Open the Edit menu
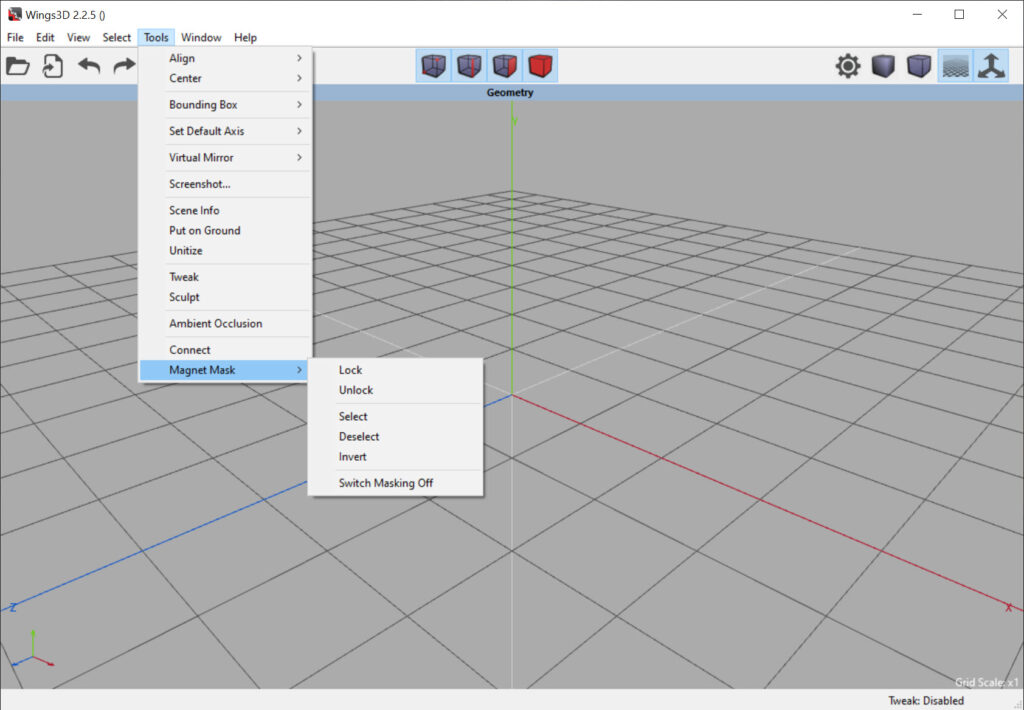The height and width of the screenshot is (710, 1024). point(45,37)
